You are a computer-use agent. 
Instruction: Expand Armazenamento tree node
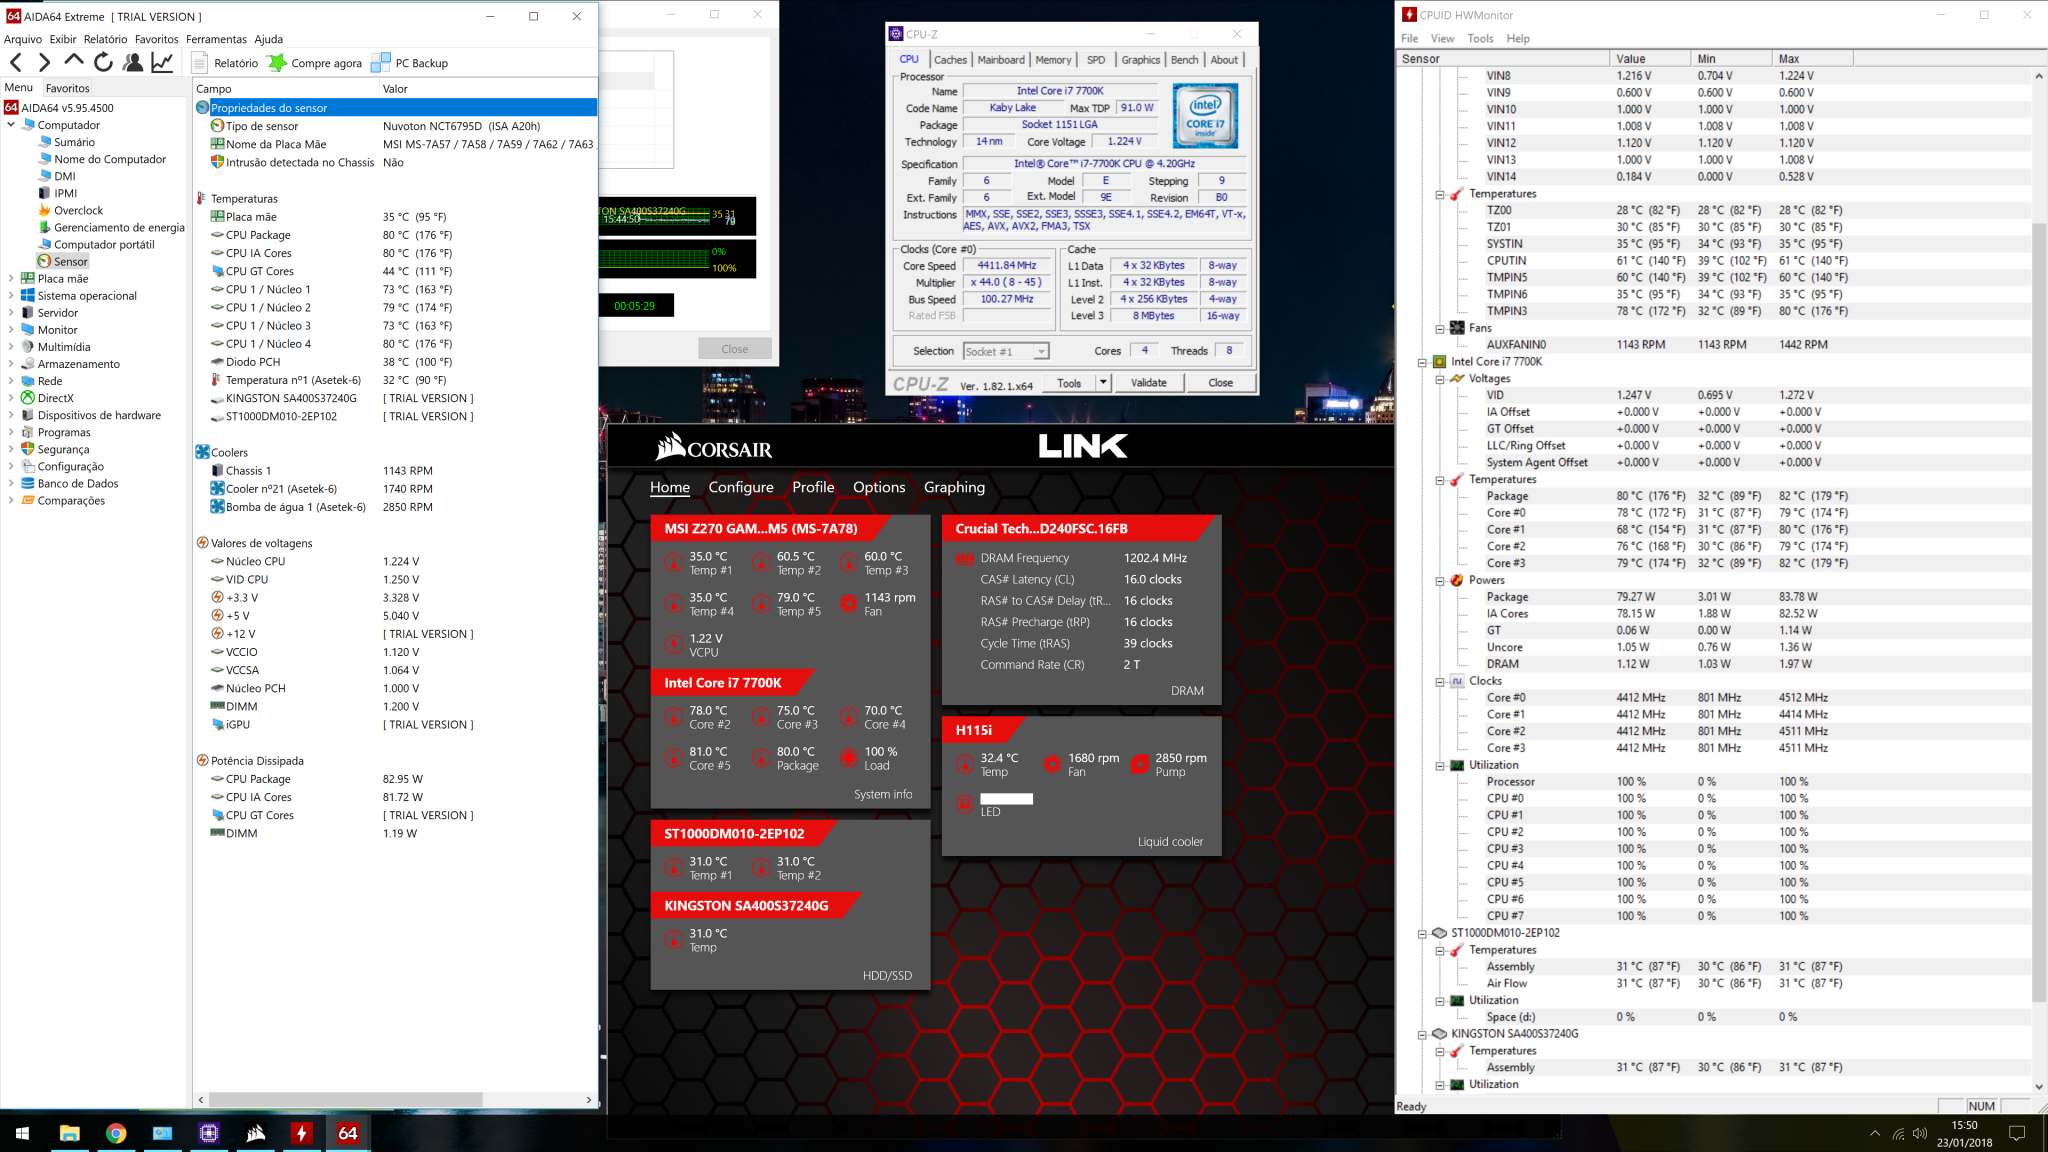(11, 364)
